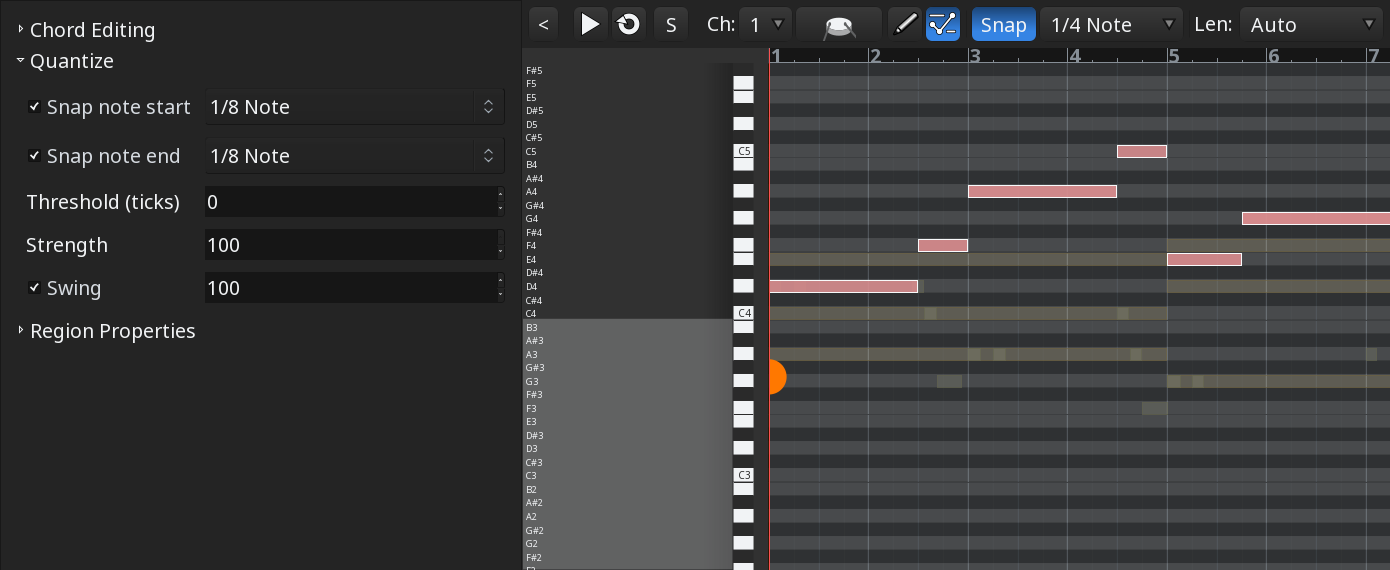Viewport: 1390px width, 570px height.
Task: Click the C3 piano key
Action: (x=743, y=475)
